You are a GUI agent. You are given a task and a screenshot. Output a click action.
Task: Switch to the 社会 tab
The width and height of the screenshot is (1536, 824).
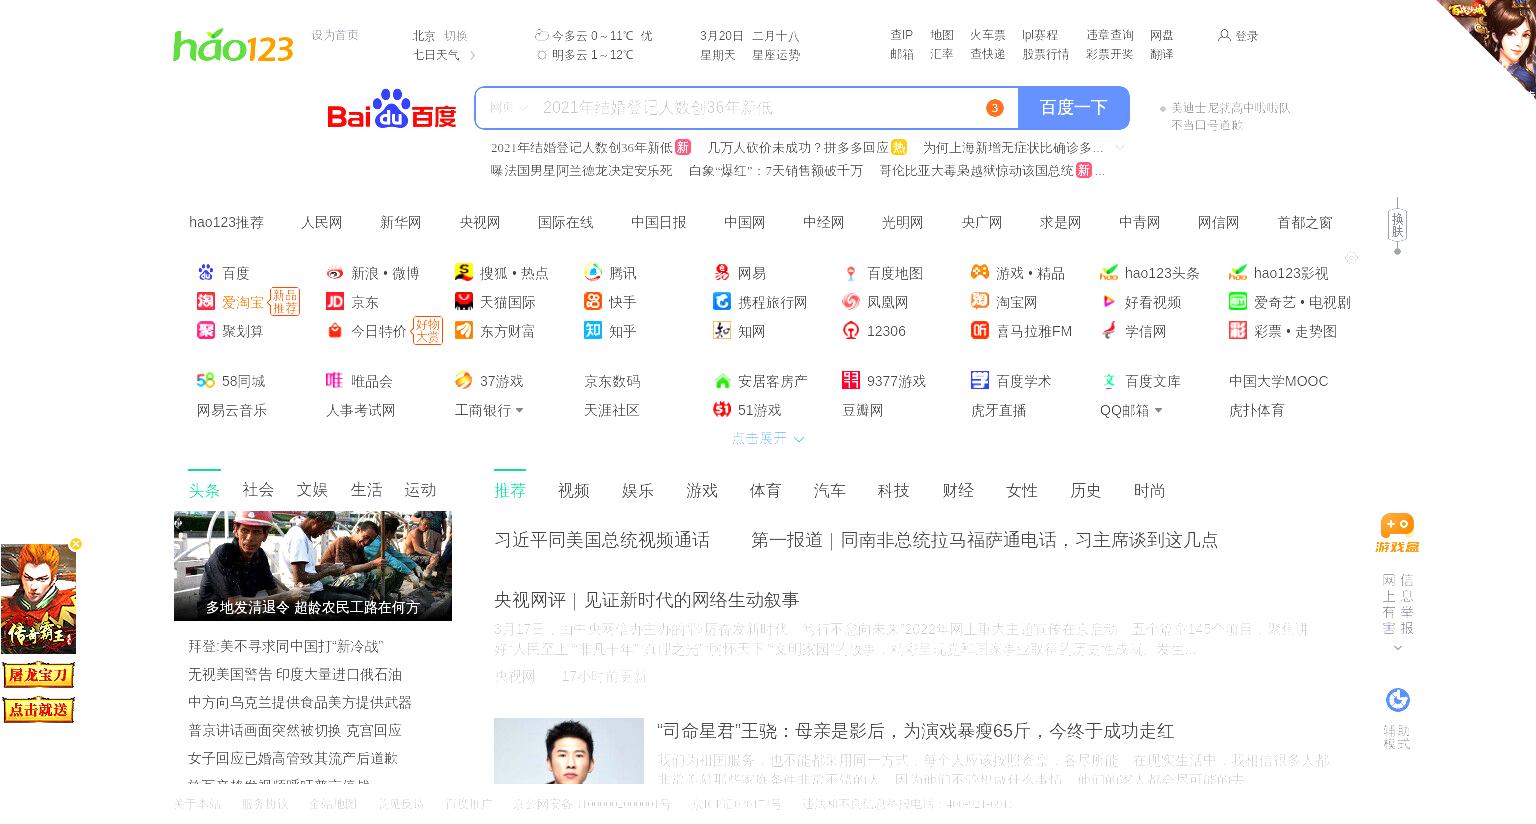point(258,490)
